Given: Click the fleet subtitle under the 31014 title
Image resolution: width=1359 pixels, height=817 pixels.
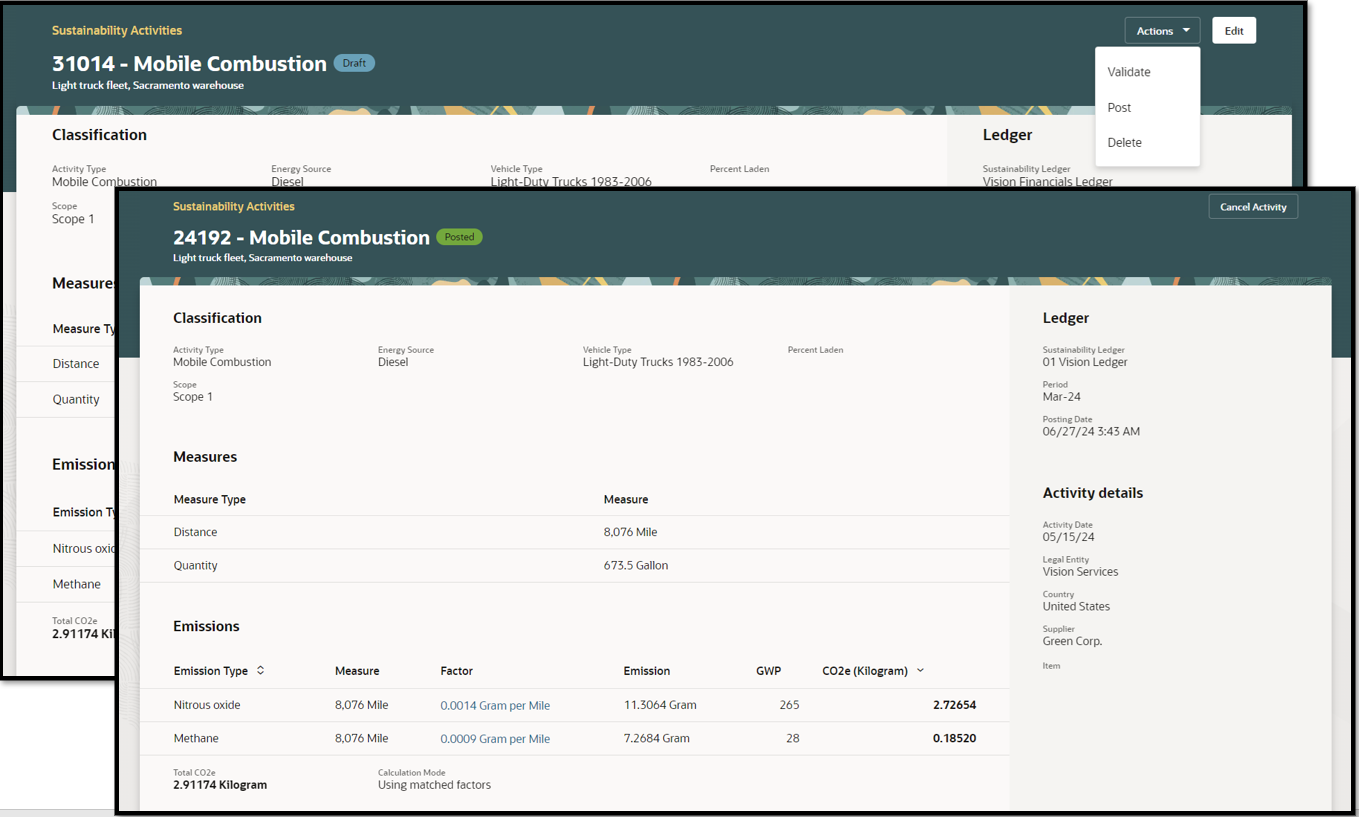Looking at the screenshot, I should tap(148, 85).
